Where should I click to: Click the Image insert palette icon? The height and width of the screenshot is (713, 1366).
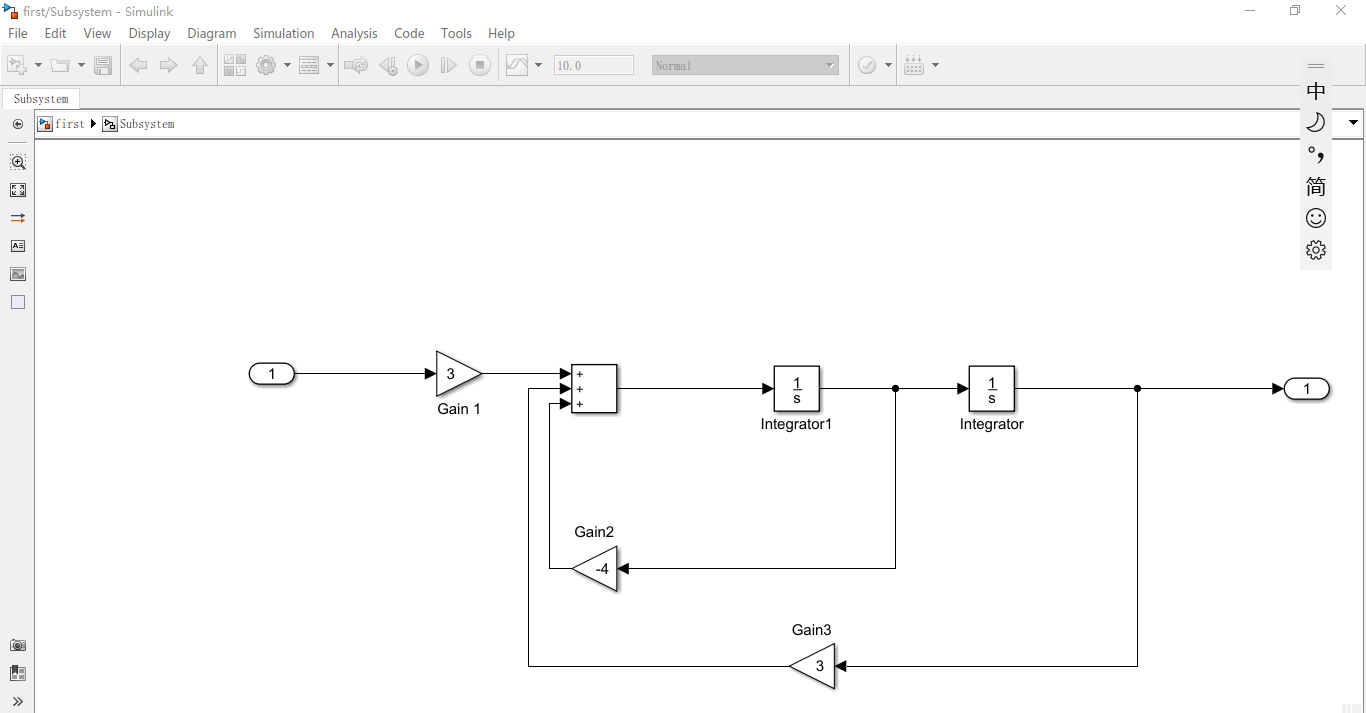tap(18, 274)
